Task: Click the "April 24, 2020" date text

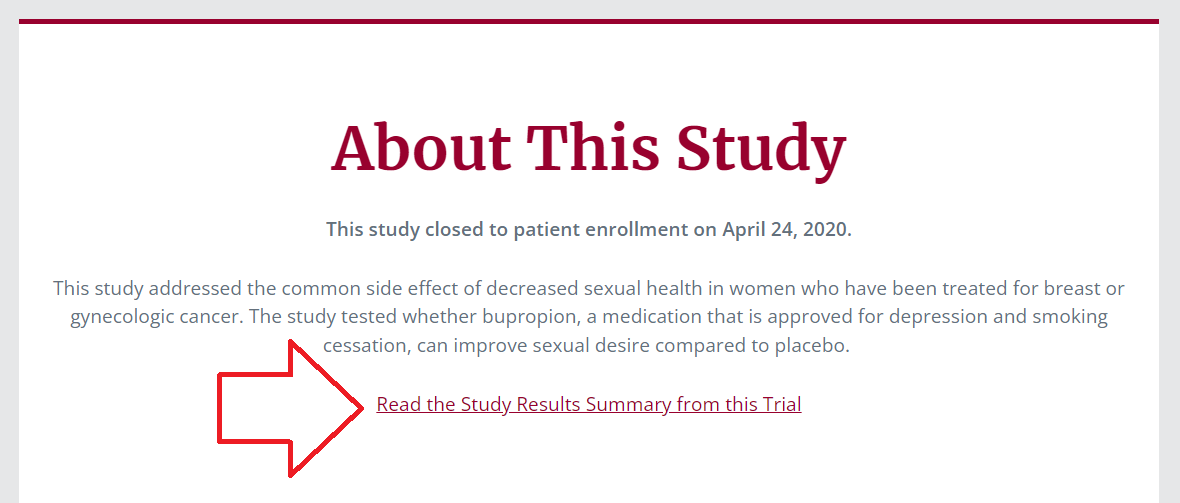Action: tap(786, 229)
